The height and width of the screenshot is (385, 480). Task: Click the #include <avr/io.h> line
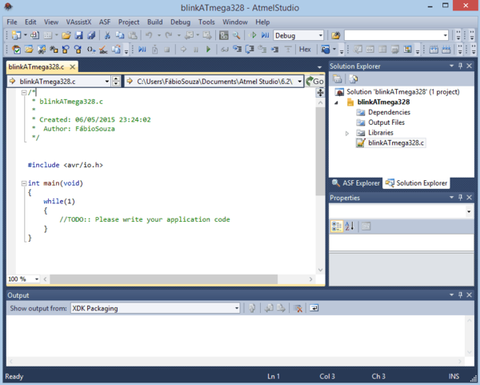click(x=65, y=165)
